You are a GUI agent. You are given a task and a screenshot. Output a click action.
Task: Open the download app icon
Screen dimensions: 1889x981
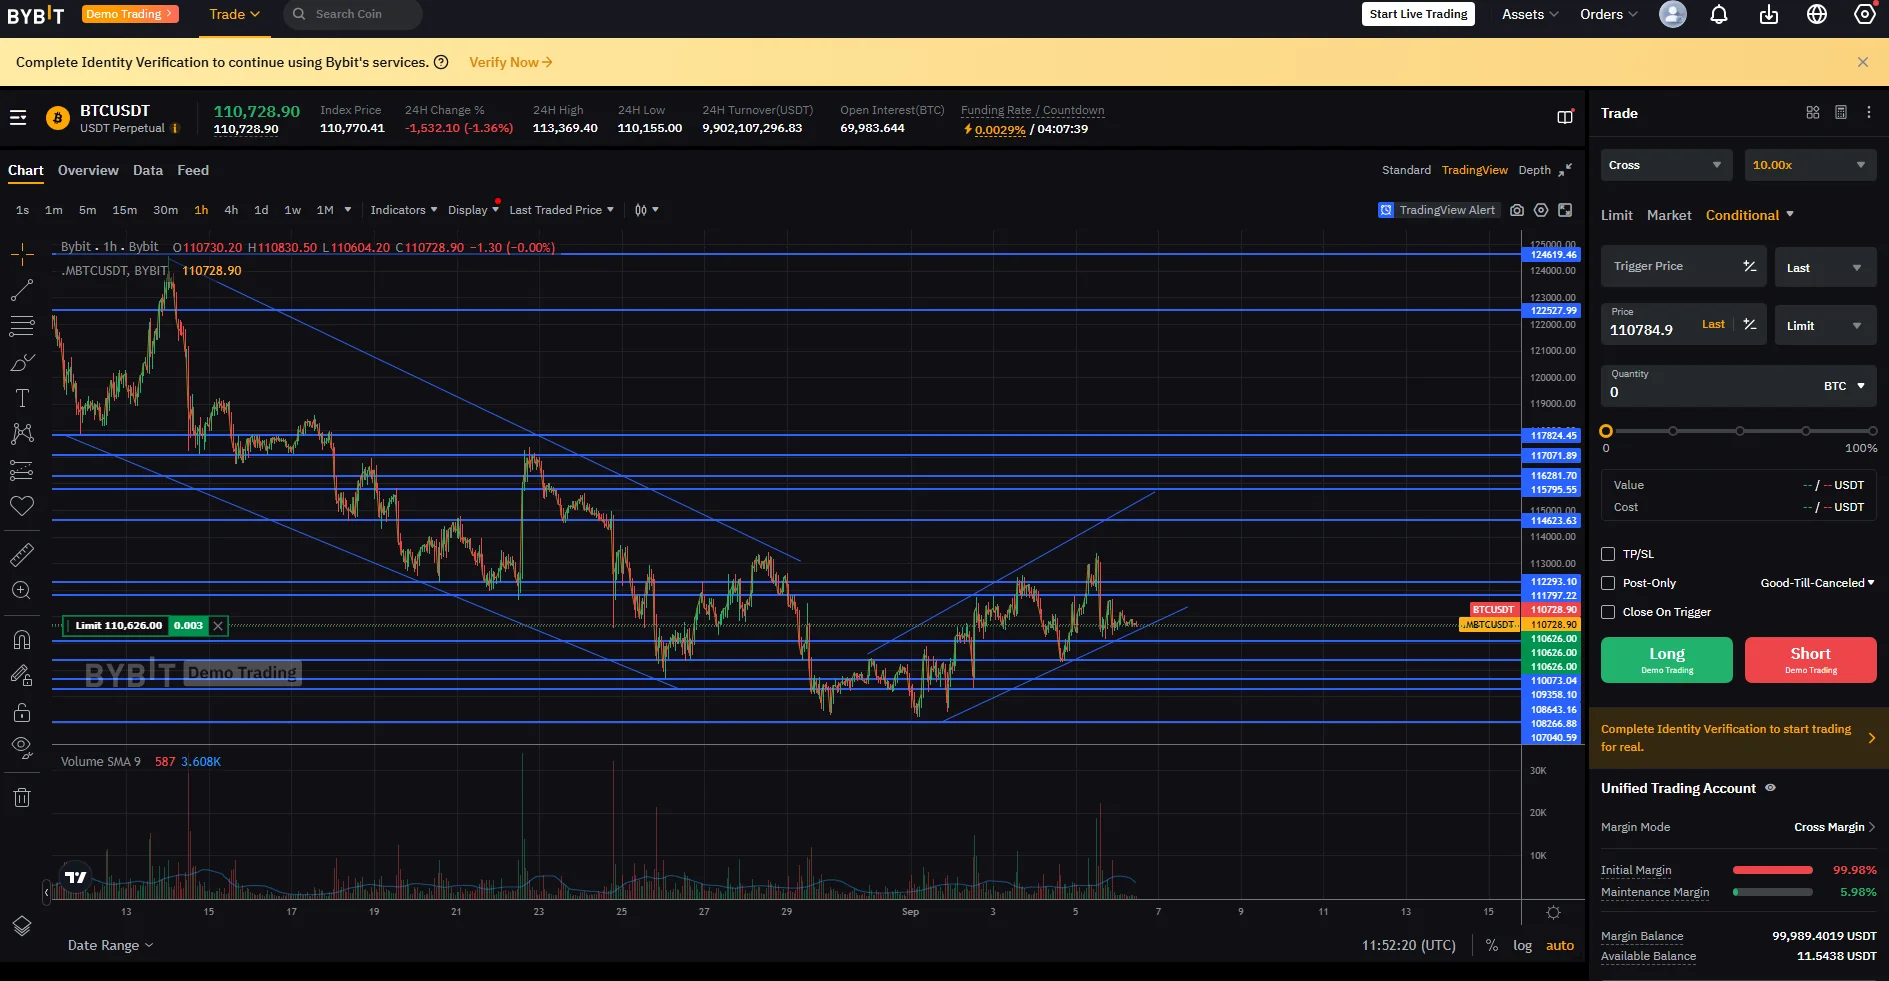pos(1769,14)
